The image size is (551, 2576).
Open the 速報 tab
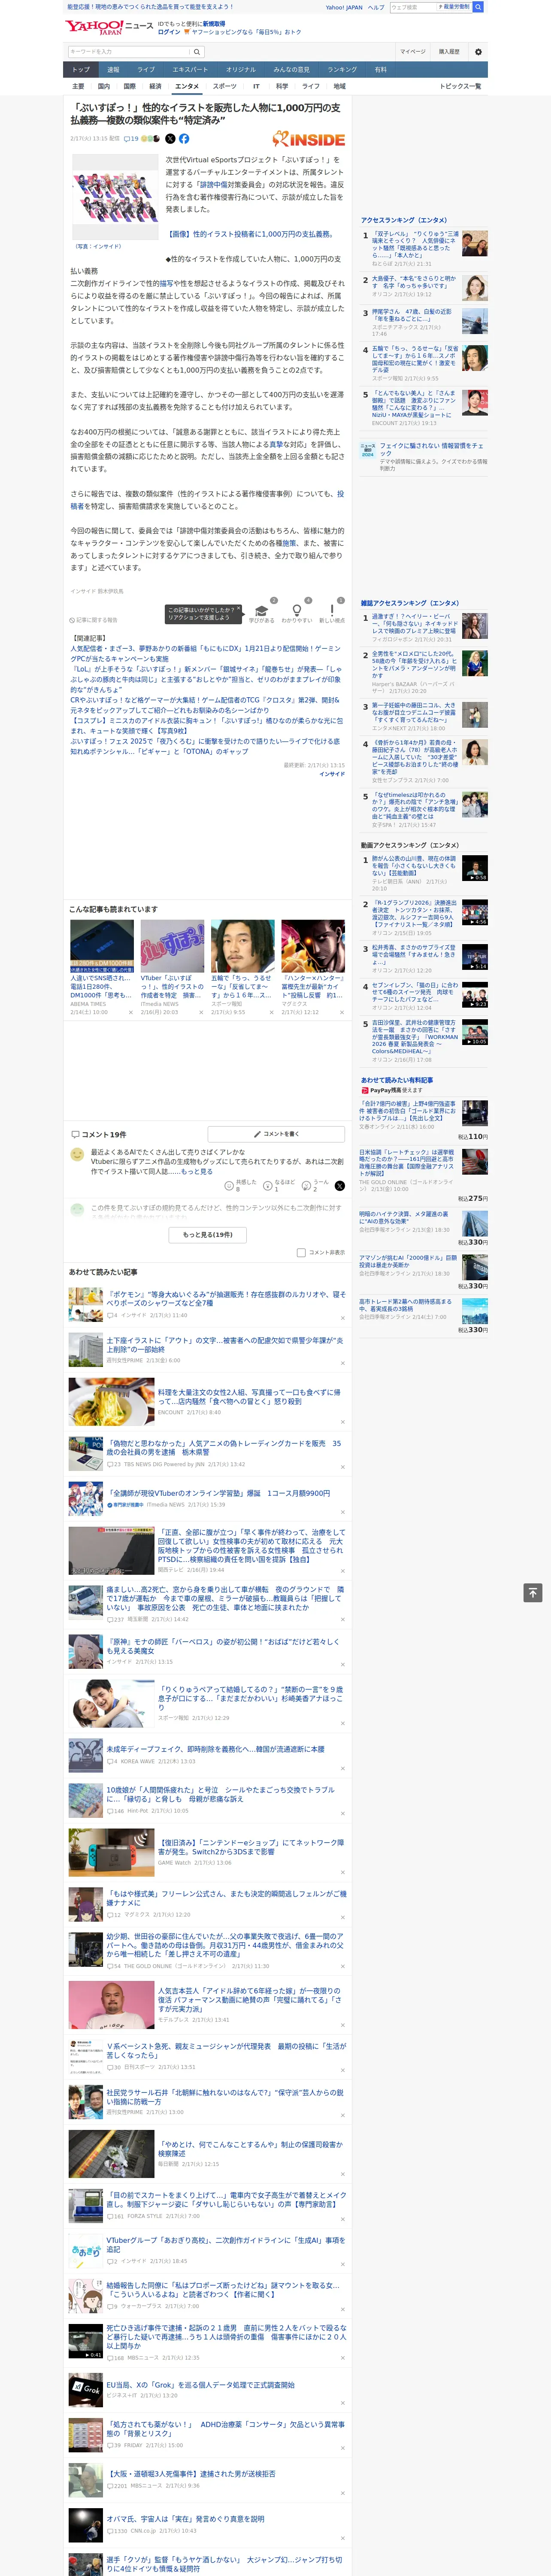(x=113, y=70)
